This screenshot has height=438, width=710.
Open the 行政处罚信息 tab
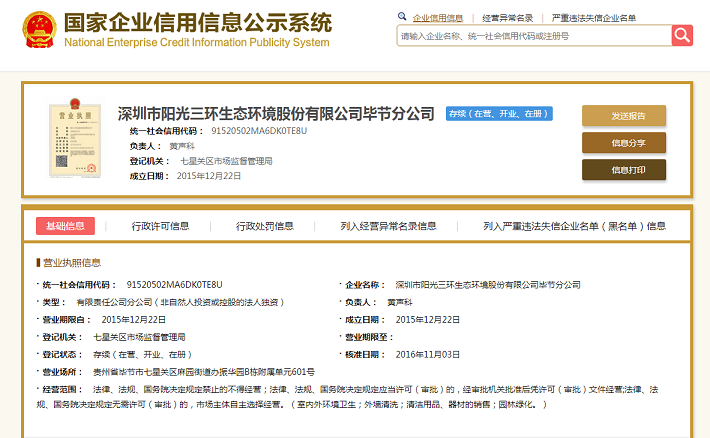[264, 226]
